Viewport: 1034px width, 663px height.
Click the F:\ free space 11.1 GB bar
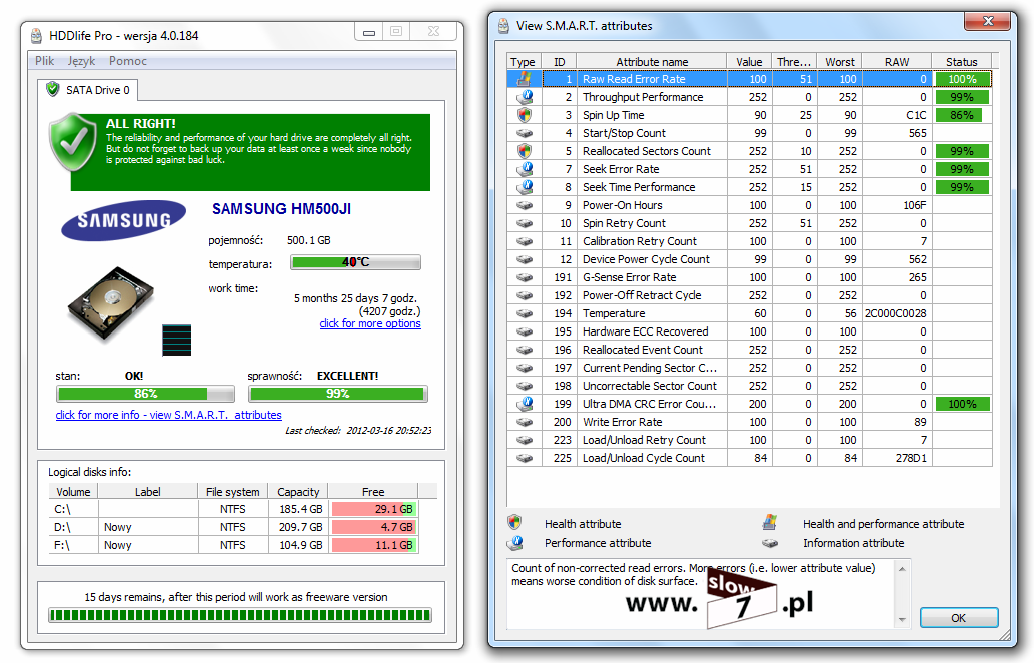[374, 545]
